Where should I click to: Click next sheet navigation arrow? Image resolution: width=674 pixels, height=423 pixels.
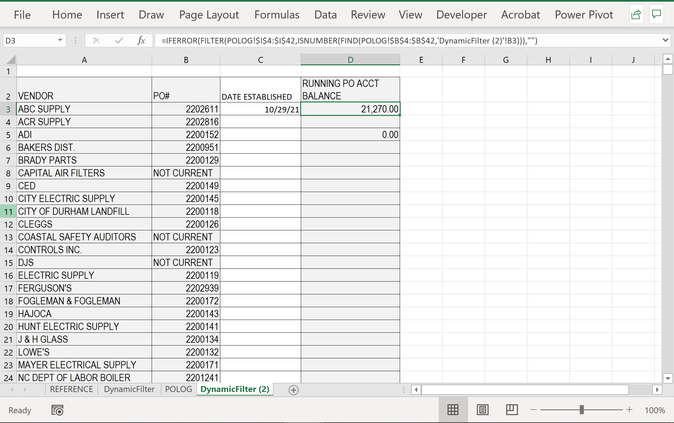coord(25,389)
